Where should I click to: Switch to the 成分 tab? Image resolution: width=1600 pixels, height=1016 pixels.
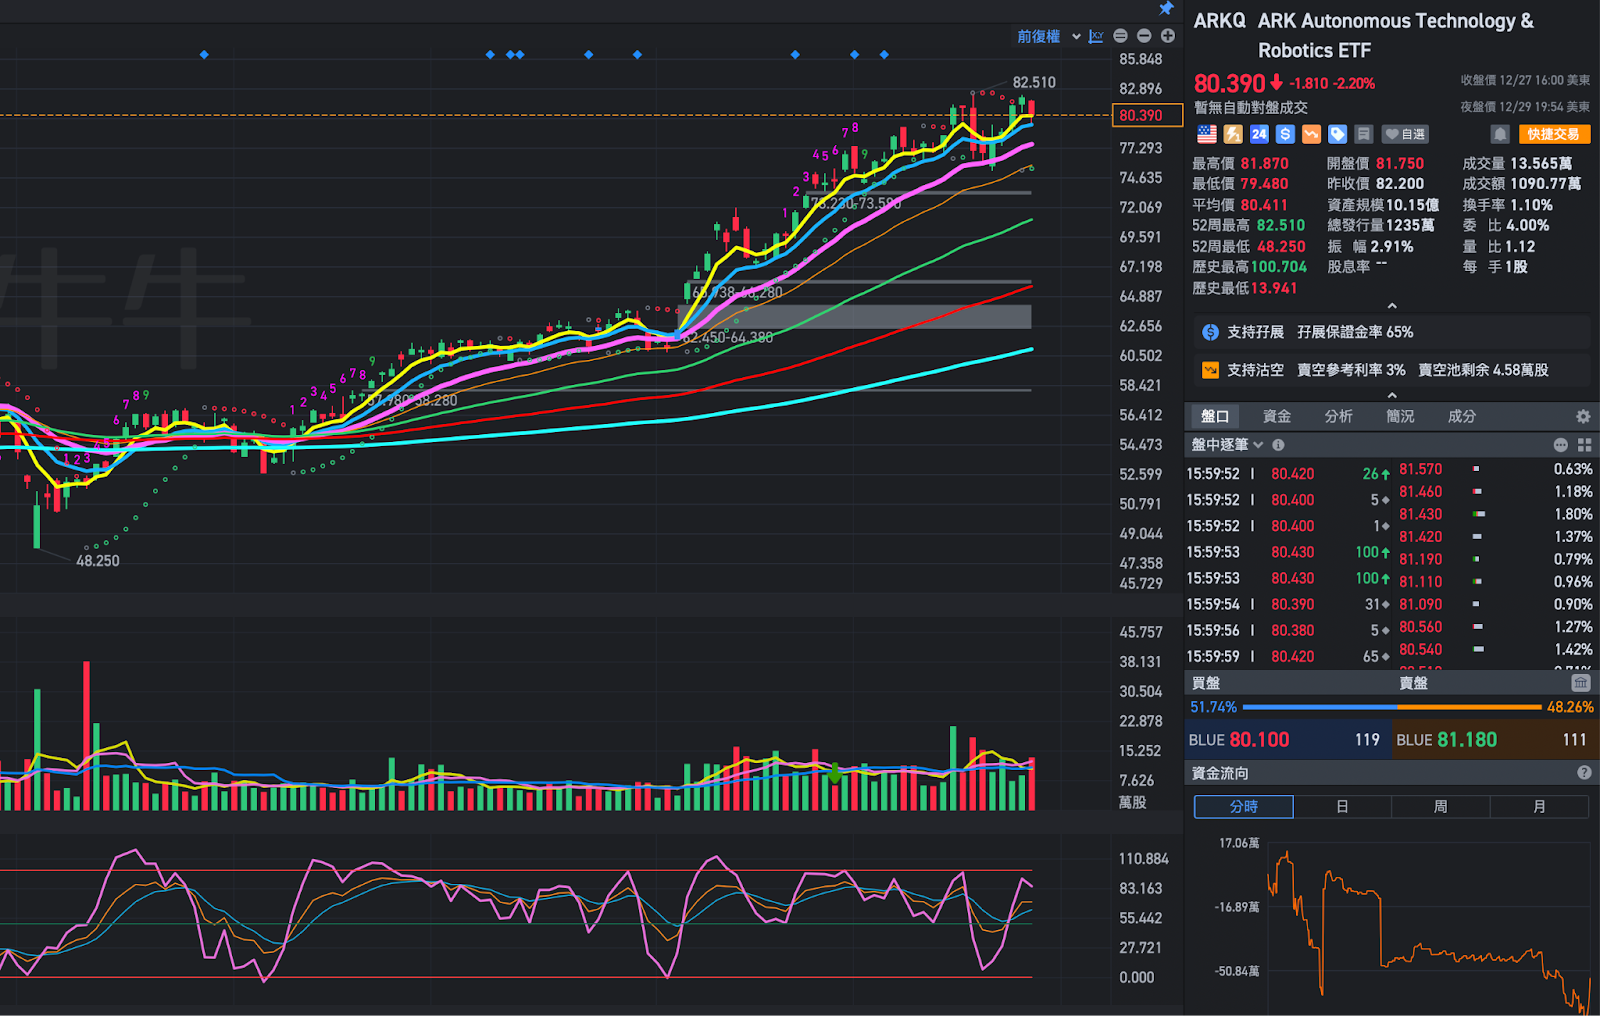(x=1461, y=416)
